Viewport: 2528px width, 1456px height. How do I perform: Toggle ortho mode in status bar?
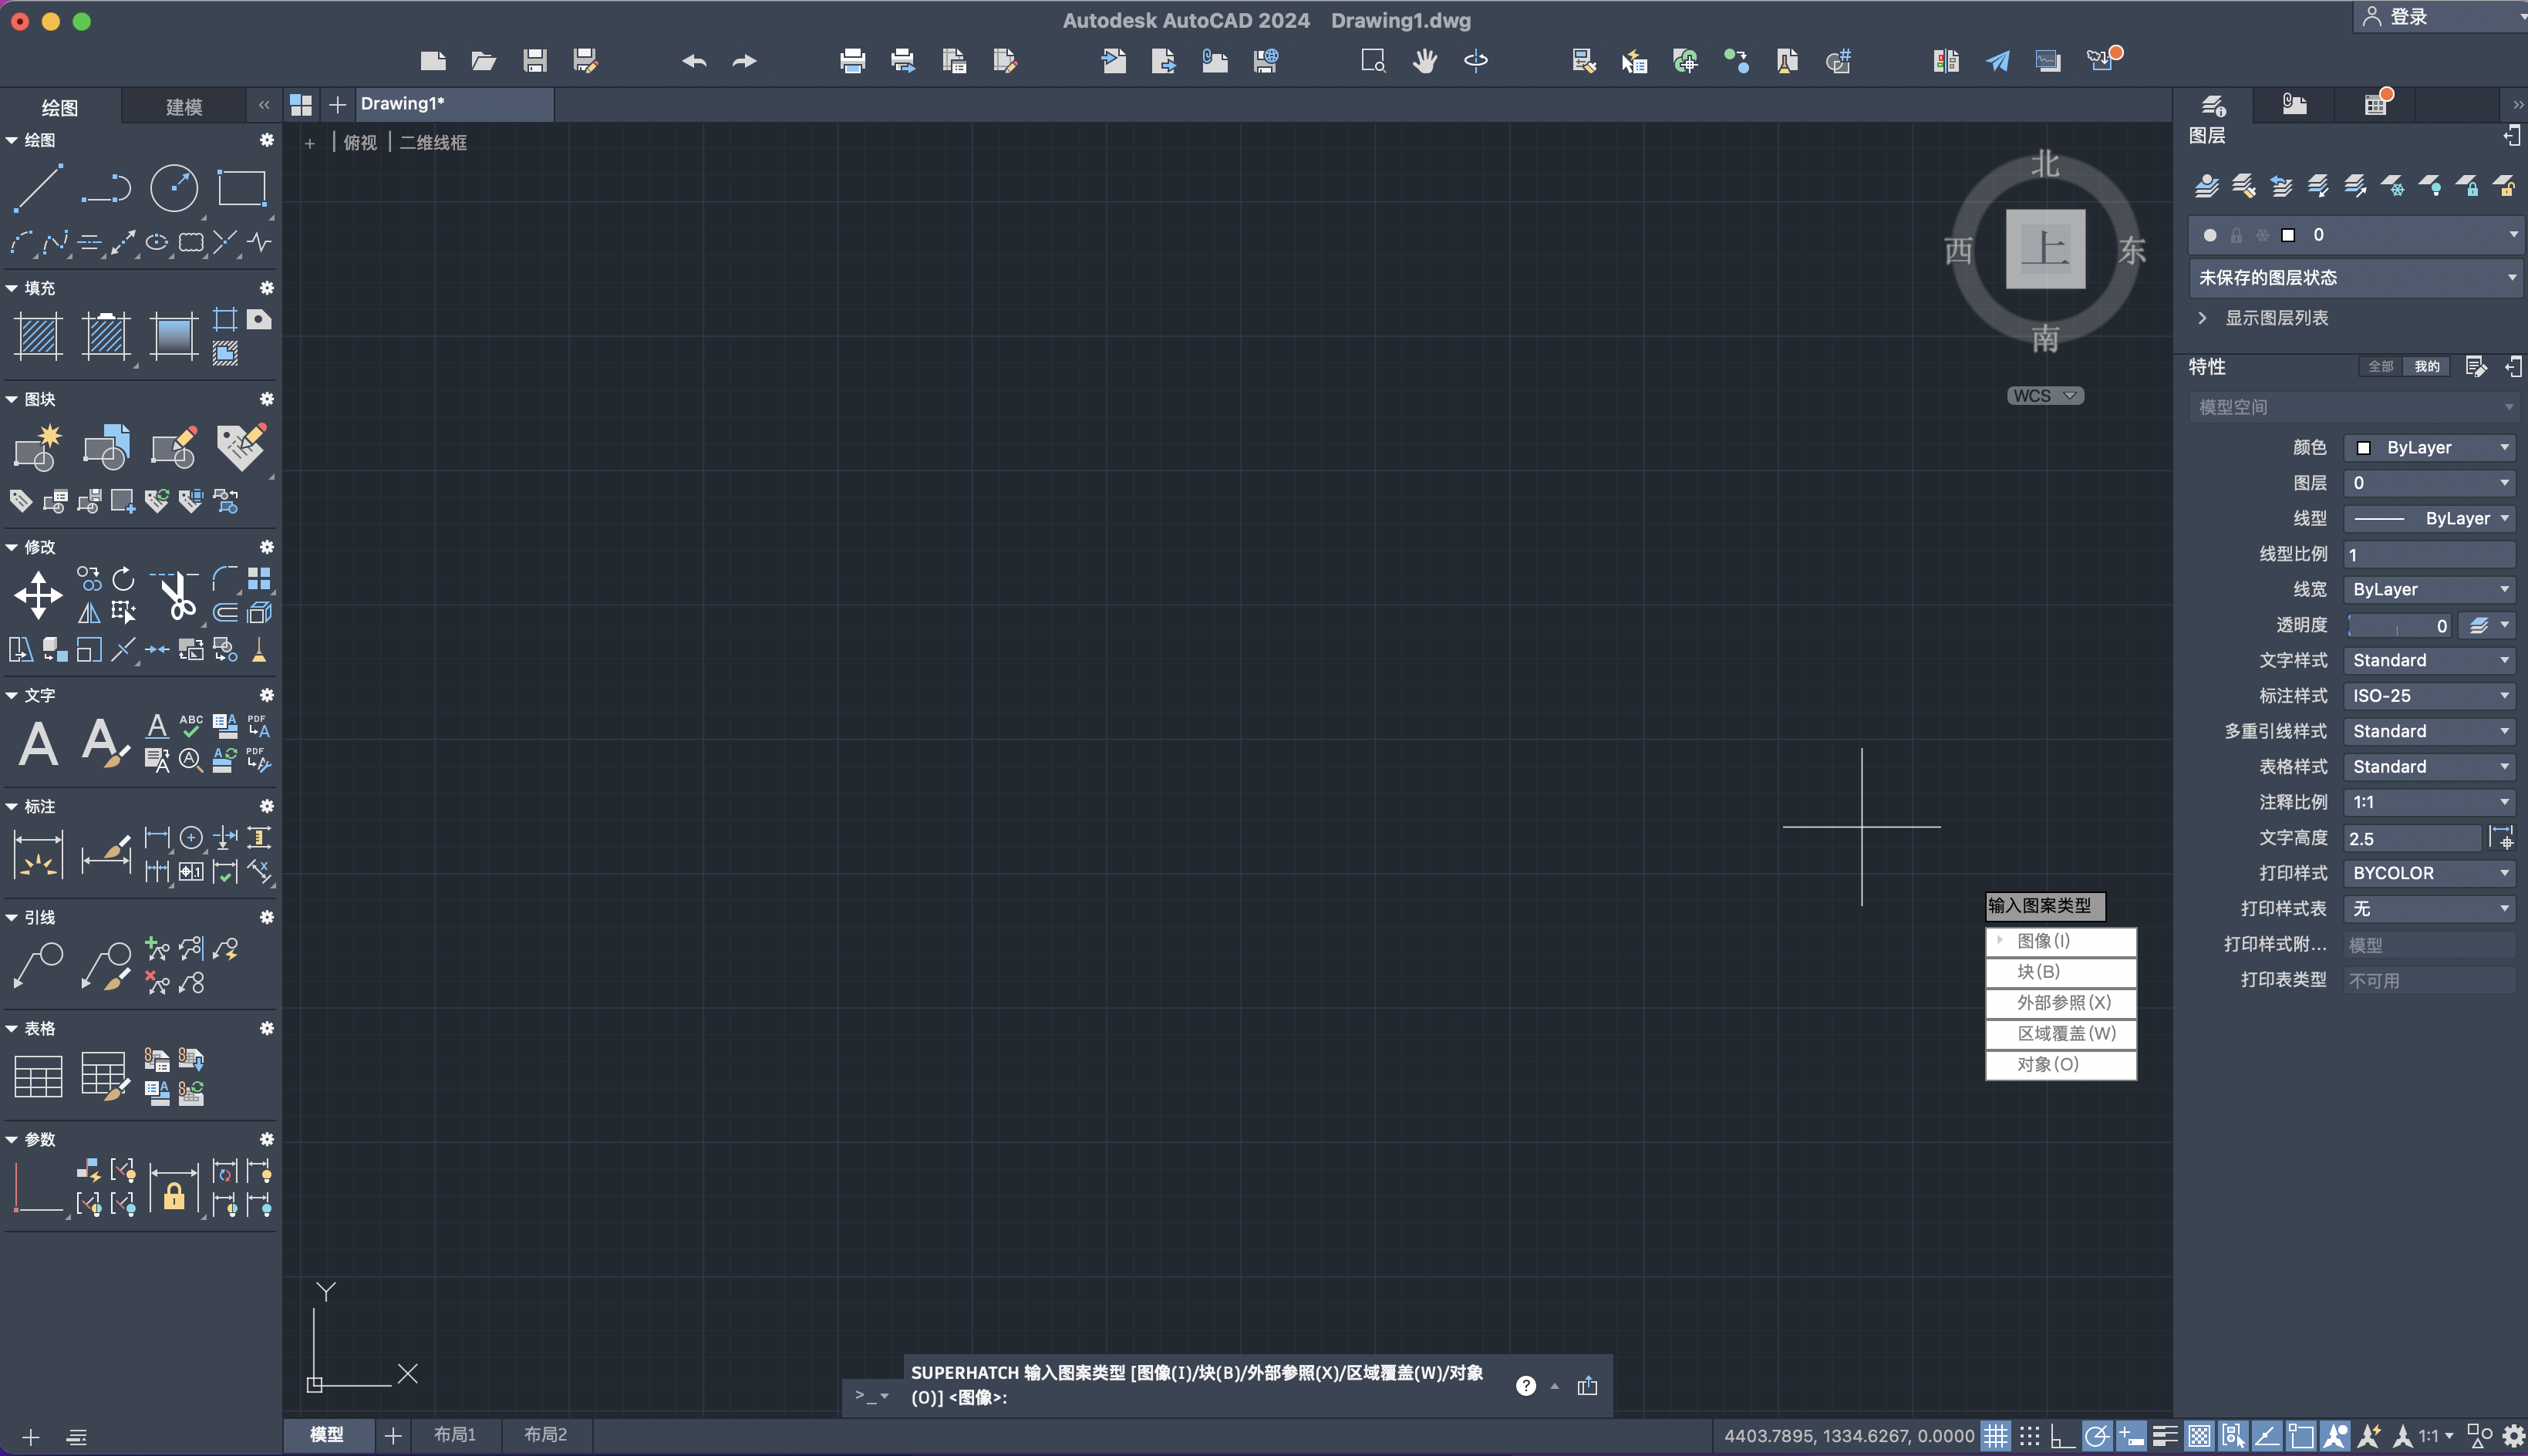(x=2062, y=1437)
